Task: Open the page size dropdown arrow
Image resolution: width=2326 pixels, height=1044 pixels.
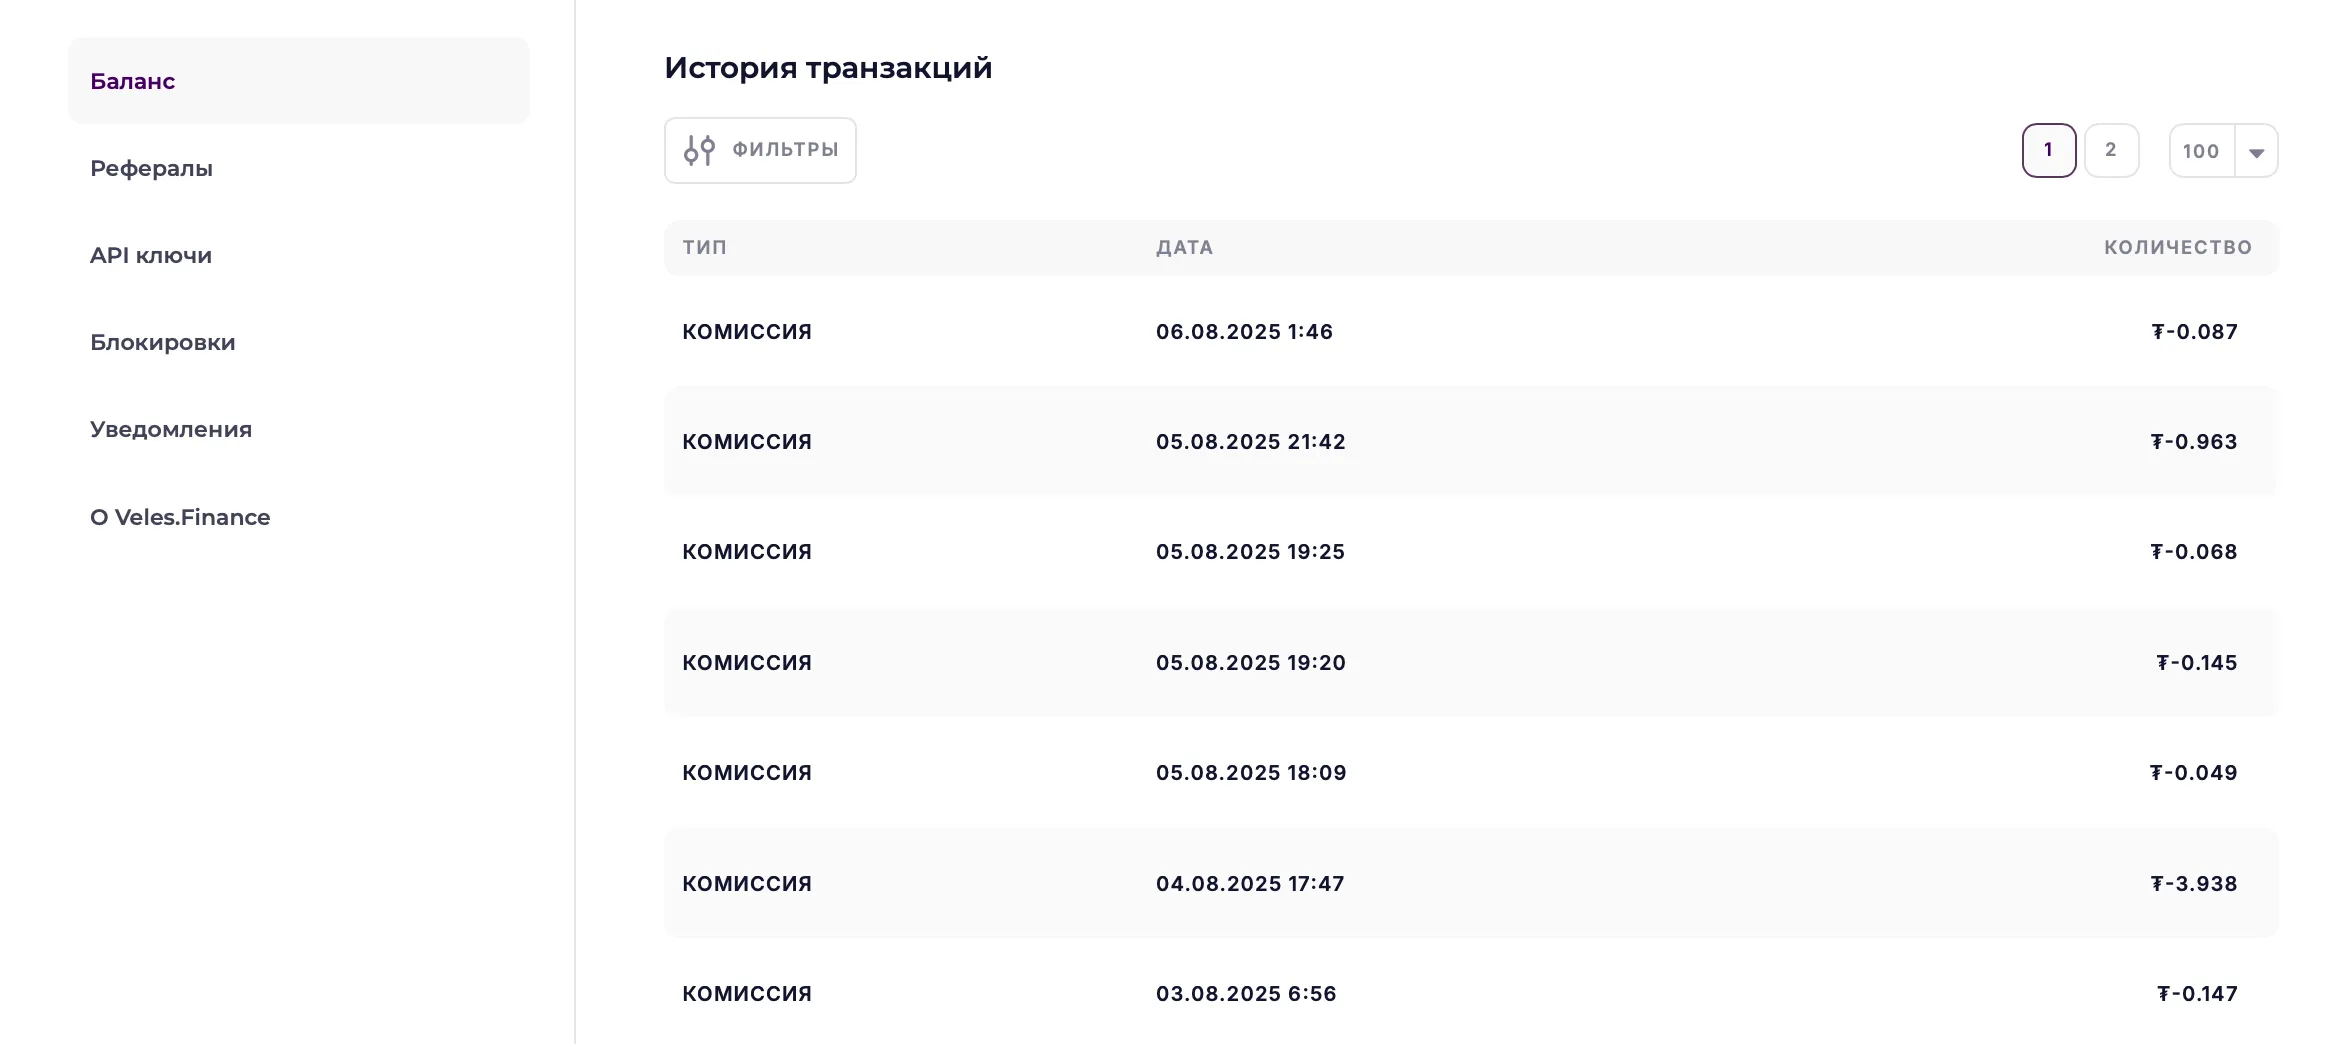Action: pos(2257,151)
